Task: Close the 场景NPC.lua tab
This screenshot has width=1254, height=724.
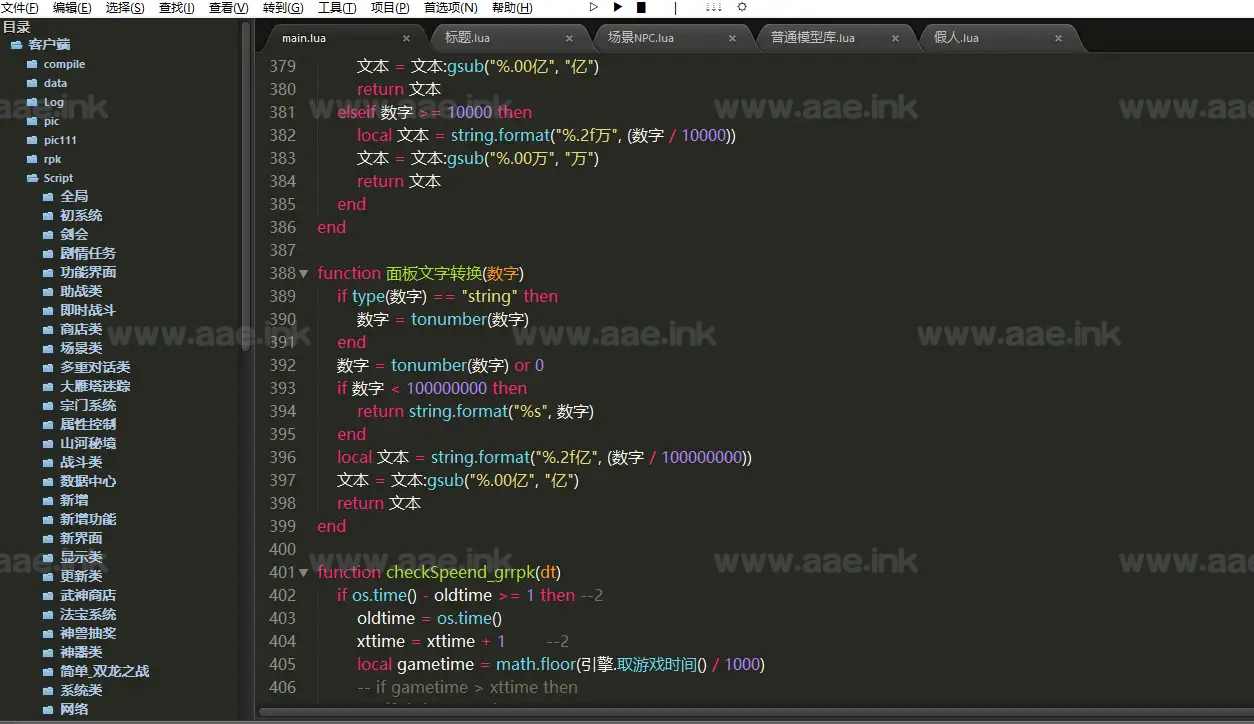Action: coord(733,38)
